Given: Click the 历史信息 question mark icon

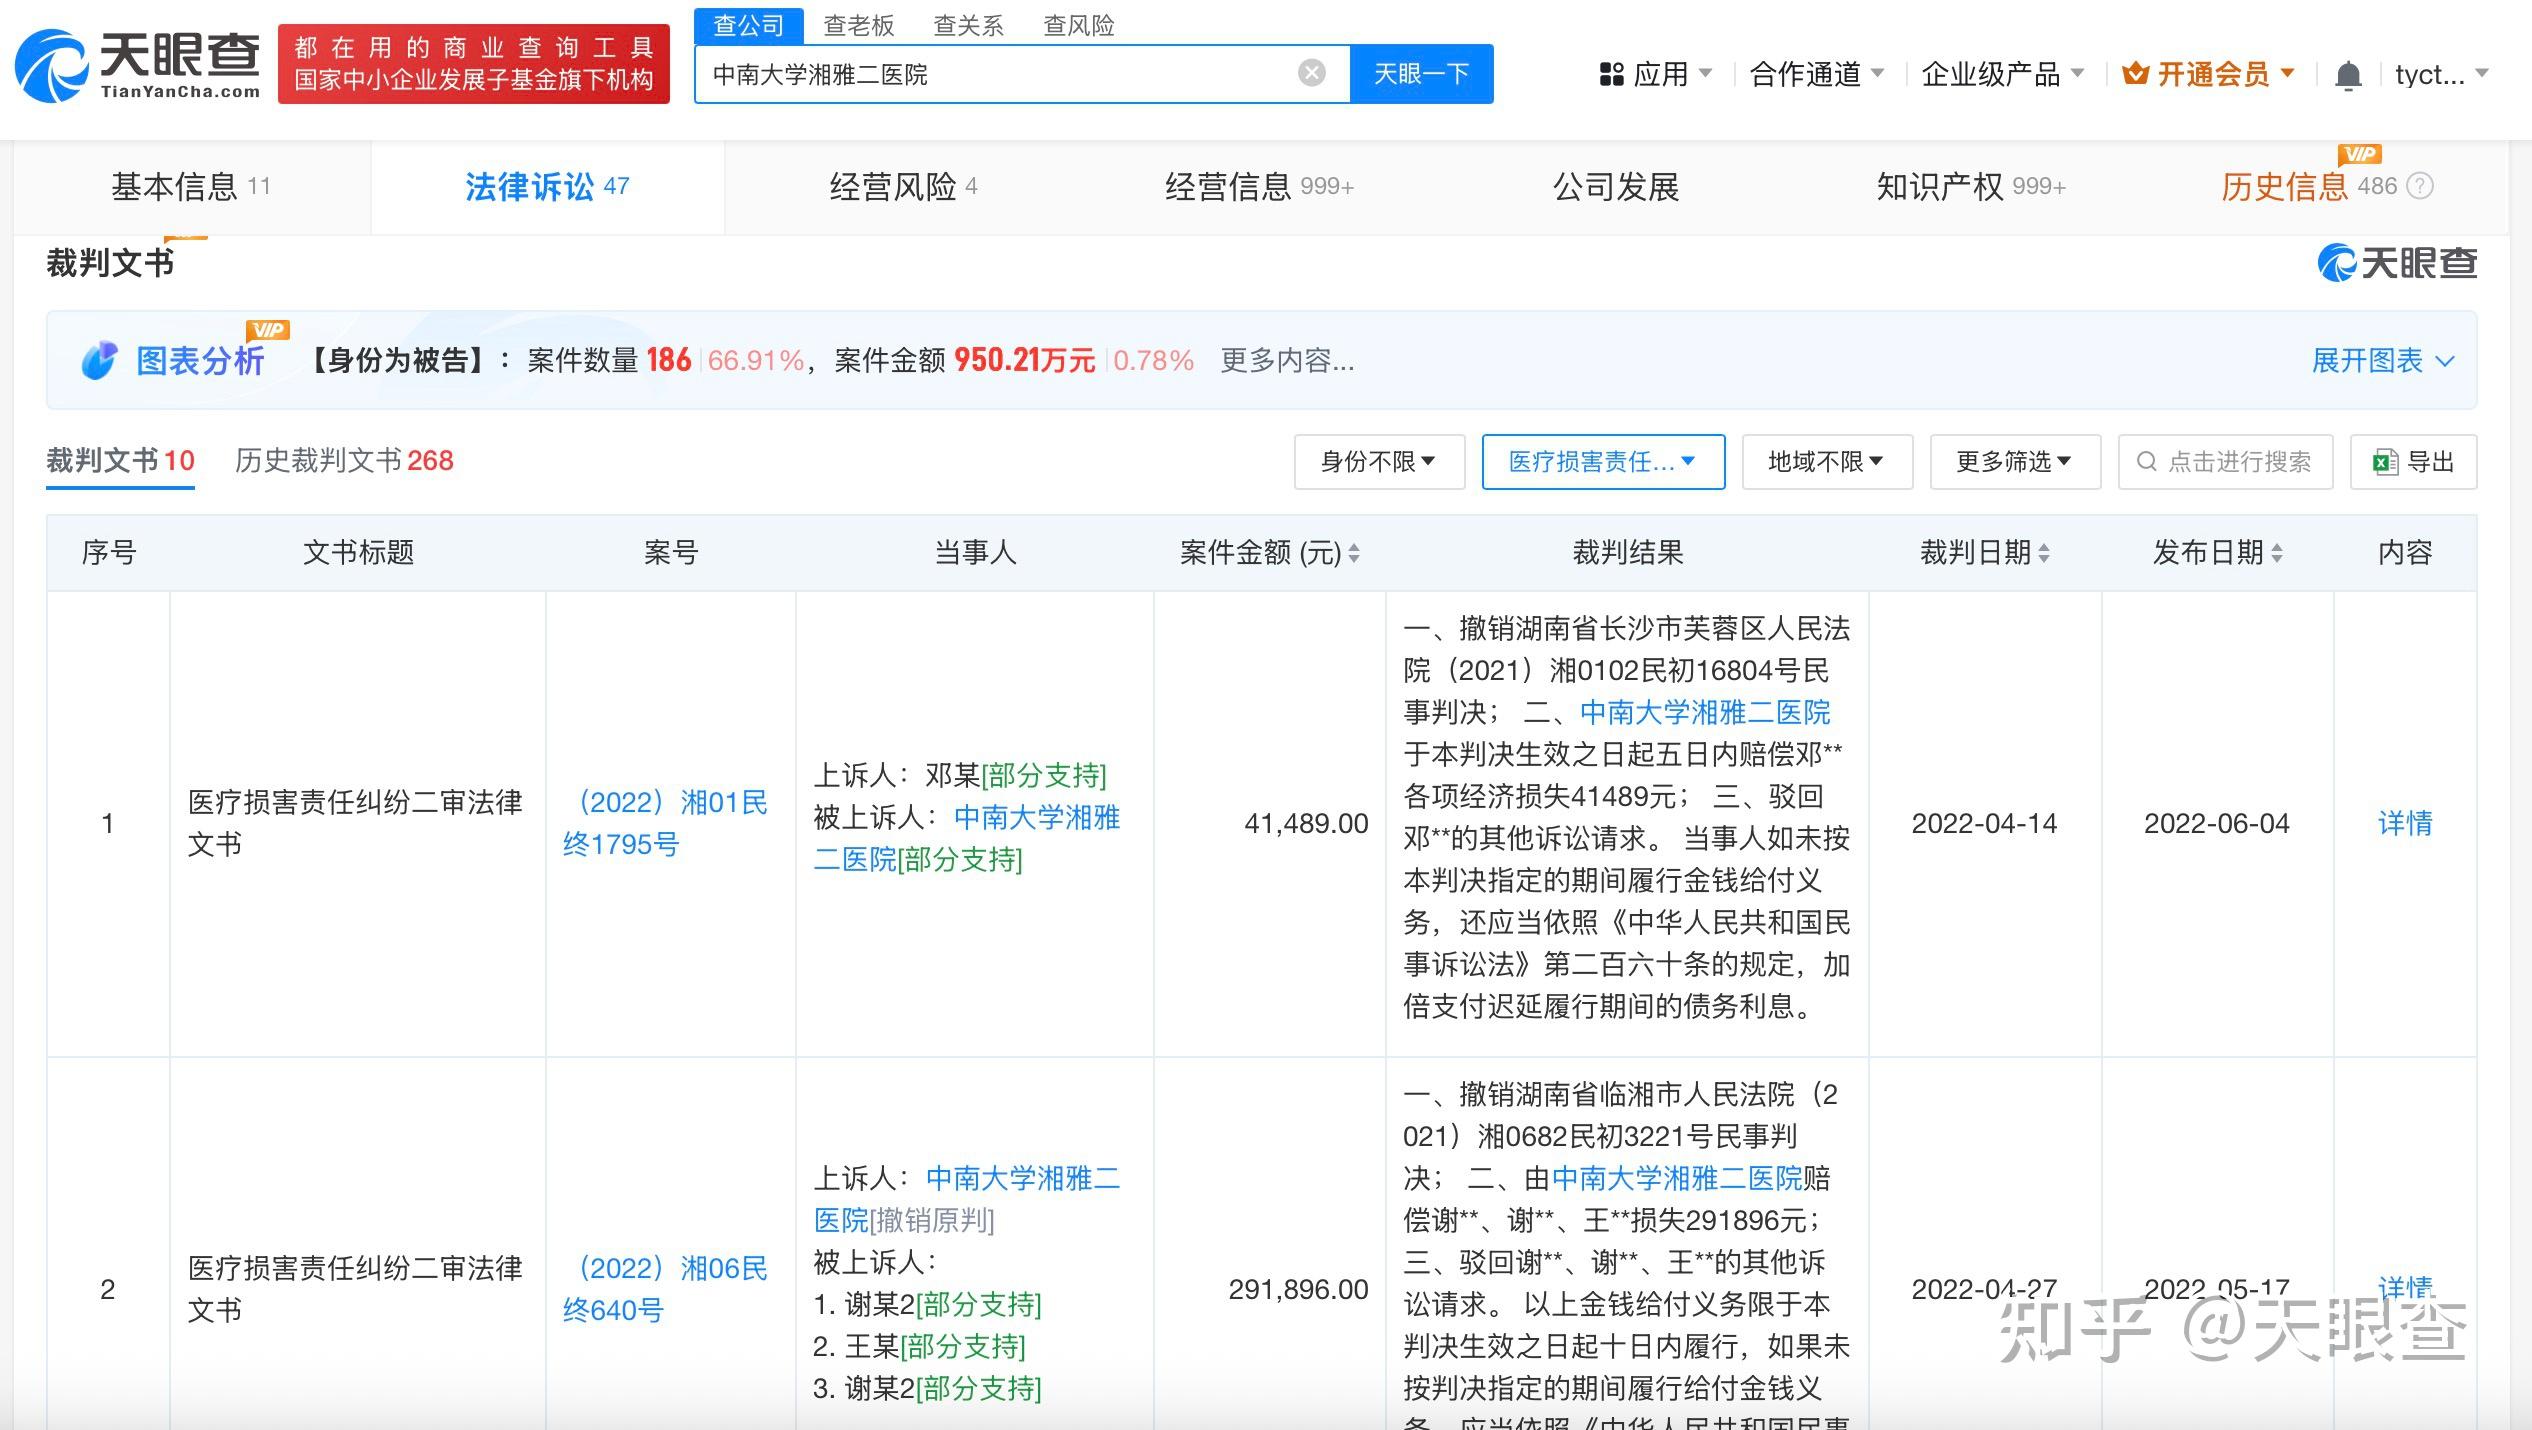Looking at the screenshot, I should tap(2419, 186).
